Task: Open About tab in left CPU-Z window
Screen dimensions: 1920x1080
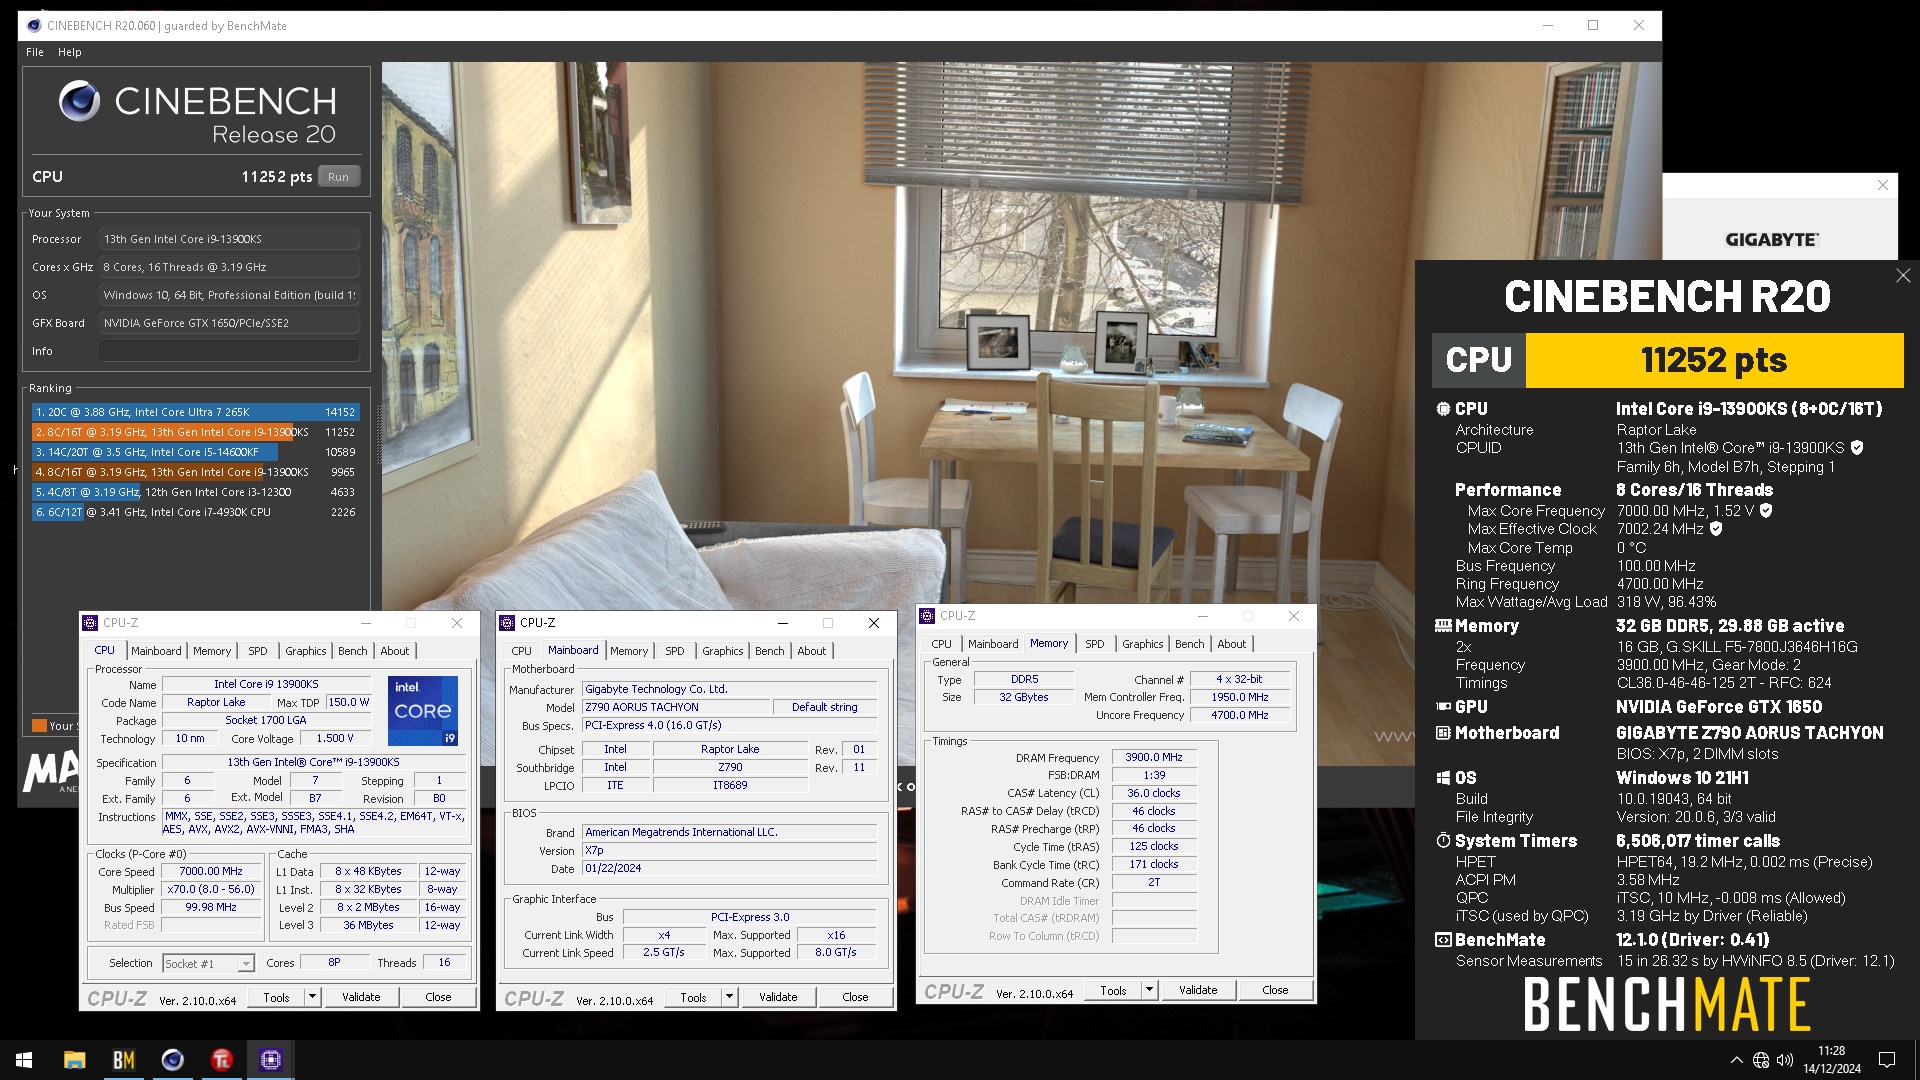Action: [395, 651]
